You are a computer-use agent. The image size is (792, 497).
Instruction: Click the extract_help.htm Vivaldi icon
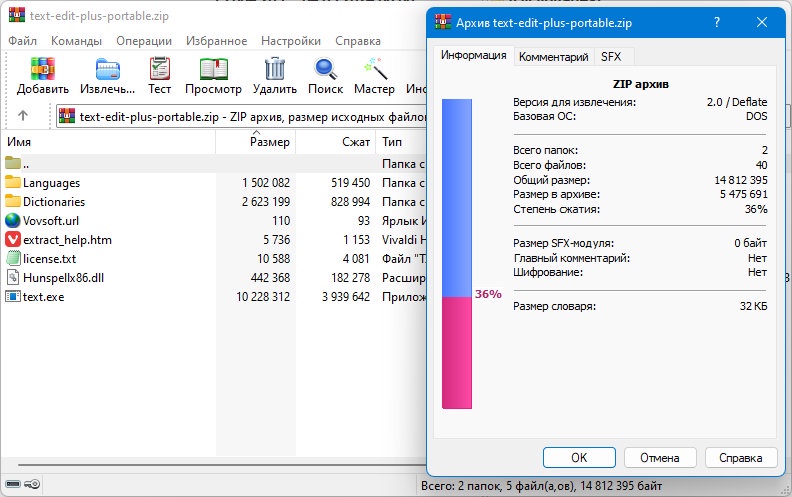(x=13, y=239)
